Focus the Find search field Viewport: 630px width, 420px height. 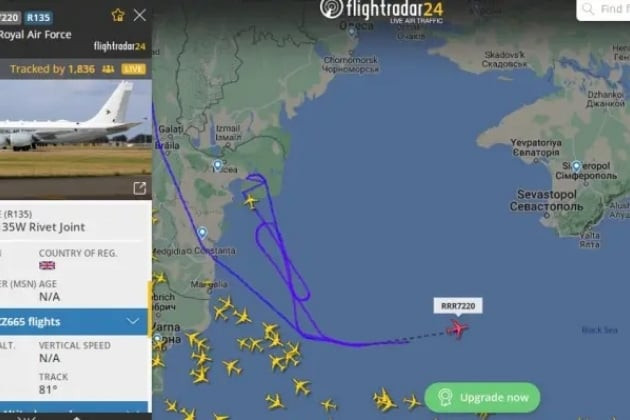click(603, 9)
